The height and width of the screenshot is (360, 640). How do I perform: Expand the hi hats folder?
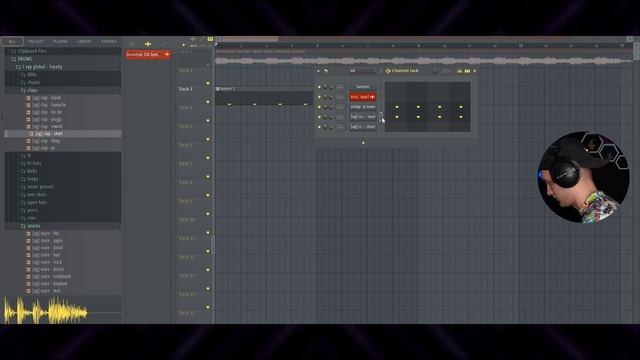click(x=31, y=163)
